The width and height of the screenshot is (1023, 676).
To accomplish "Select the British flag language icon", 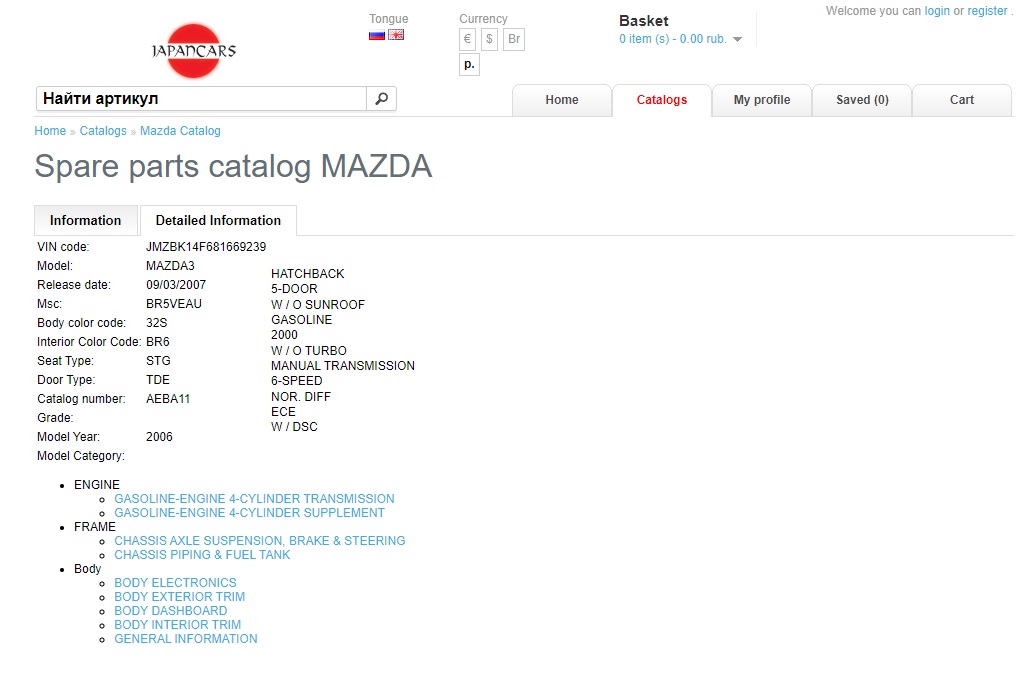I will click(x=396, y=35).
